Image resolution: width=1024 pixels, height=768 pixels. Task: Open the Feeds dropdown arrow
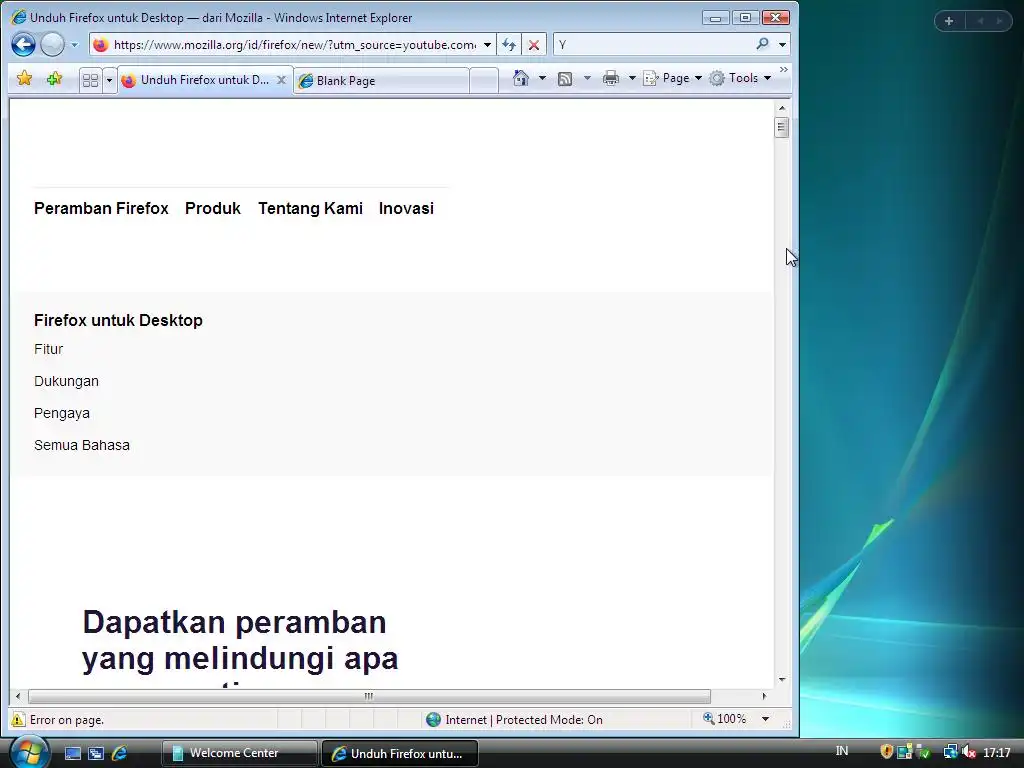tap(587, 78)
